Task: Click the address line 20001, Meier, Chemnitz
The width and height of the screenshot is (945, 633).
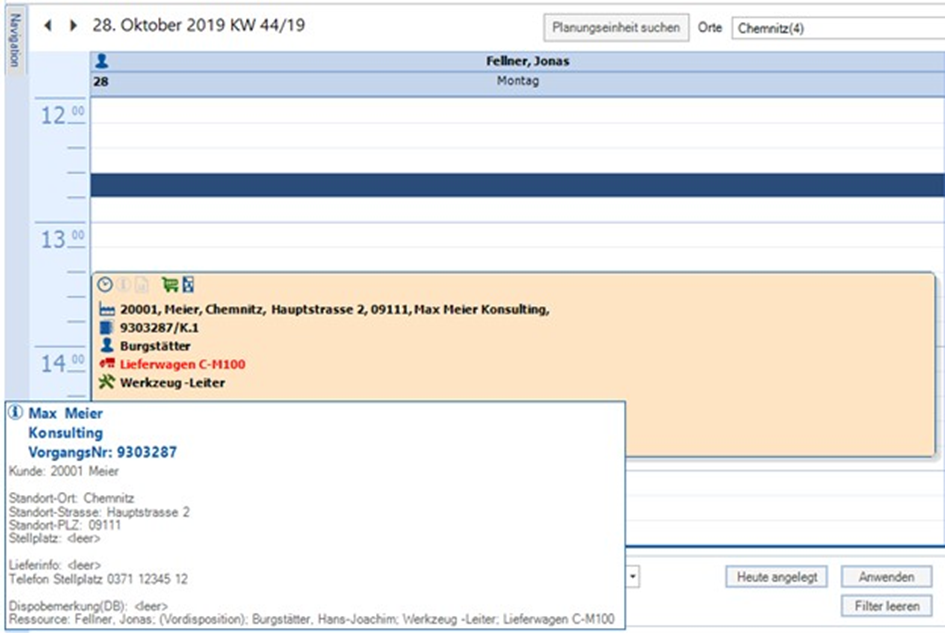Action: 334,310
